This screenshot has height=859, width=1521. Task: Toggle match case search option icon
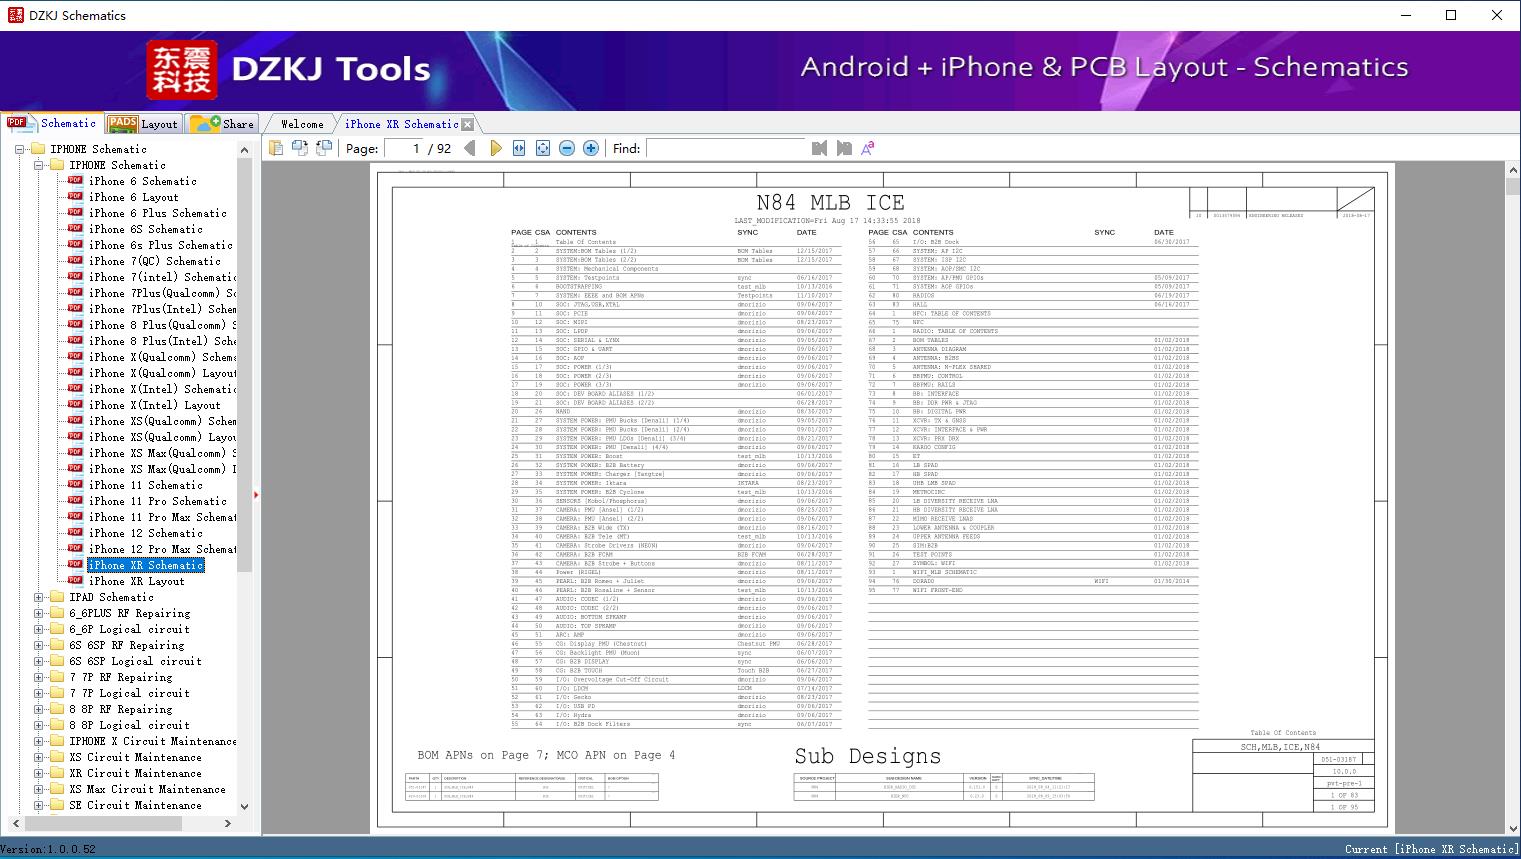point(868,148)
